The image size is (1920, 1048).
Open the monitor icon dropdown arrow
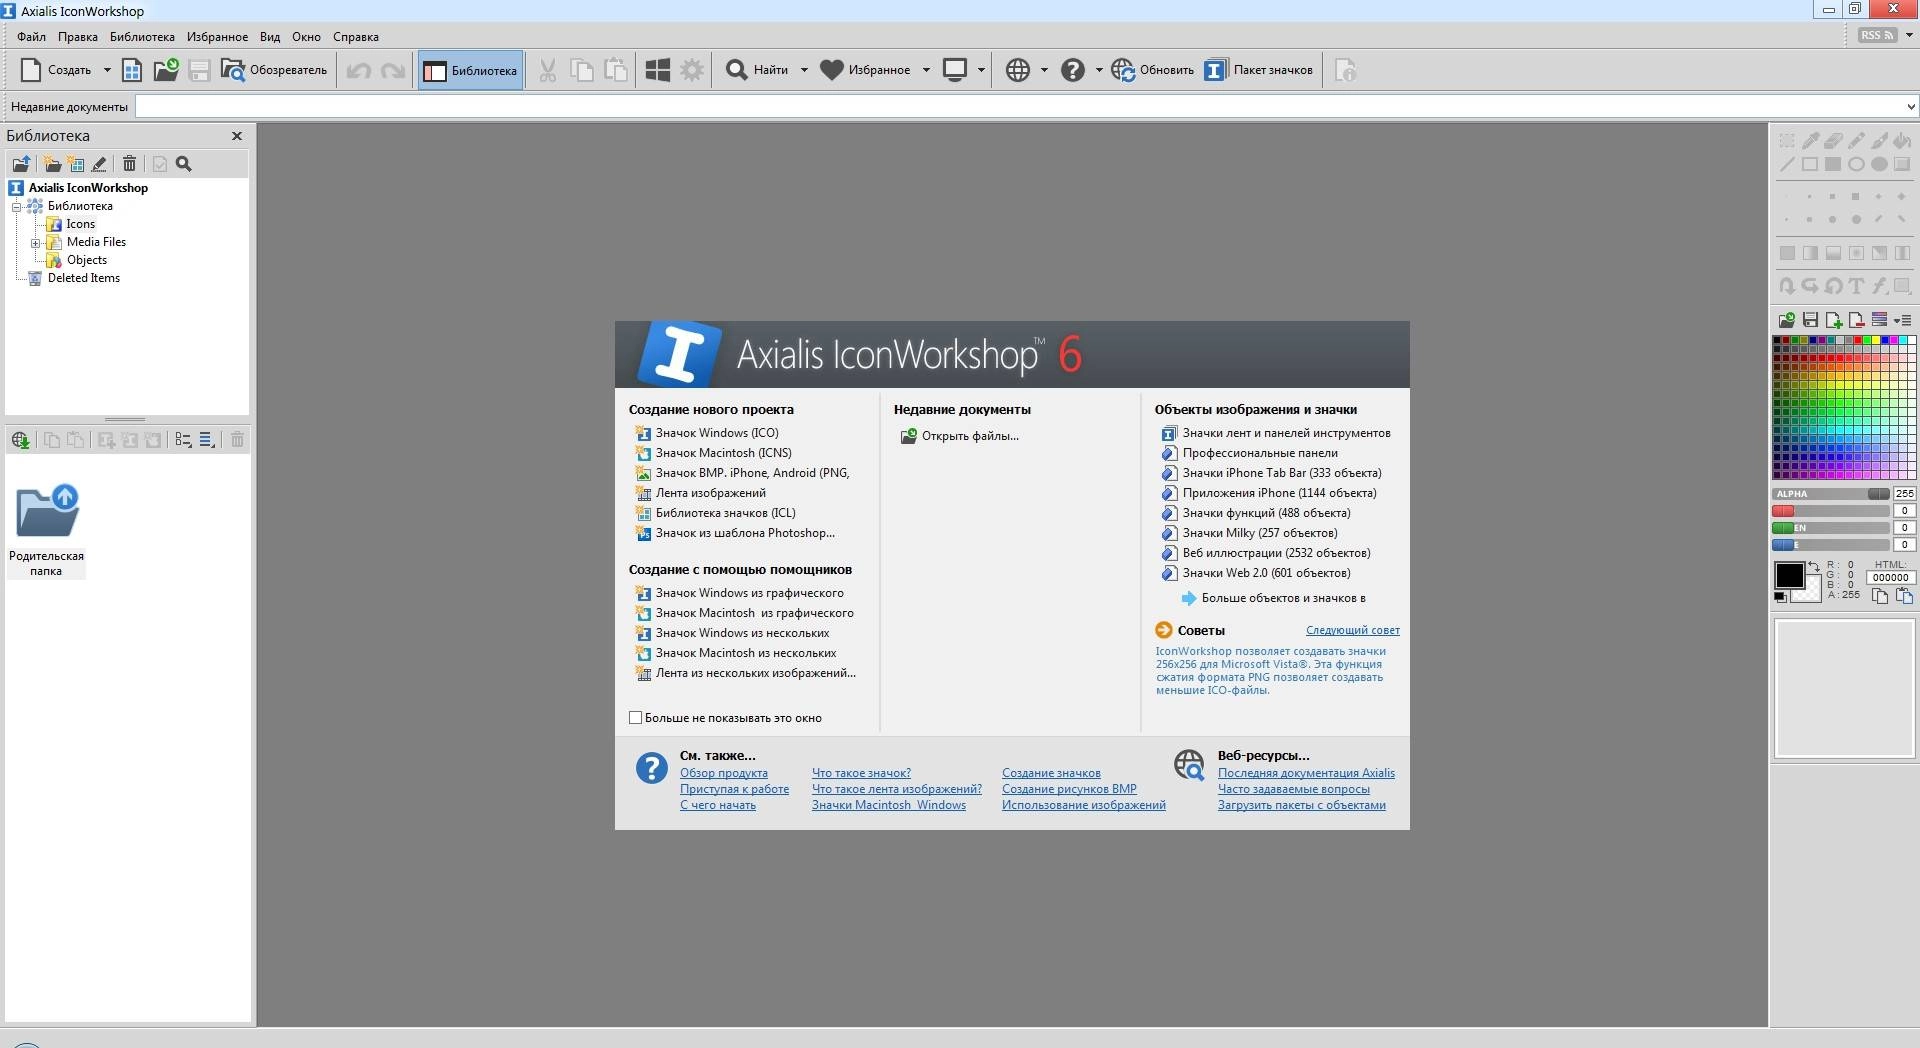click(981, 70)
